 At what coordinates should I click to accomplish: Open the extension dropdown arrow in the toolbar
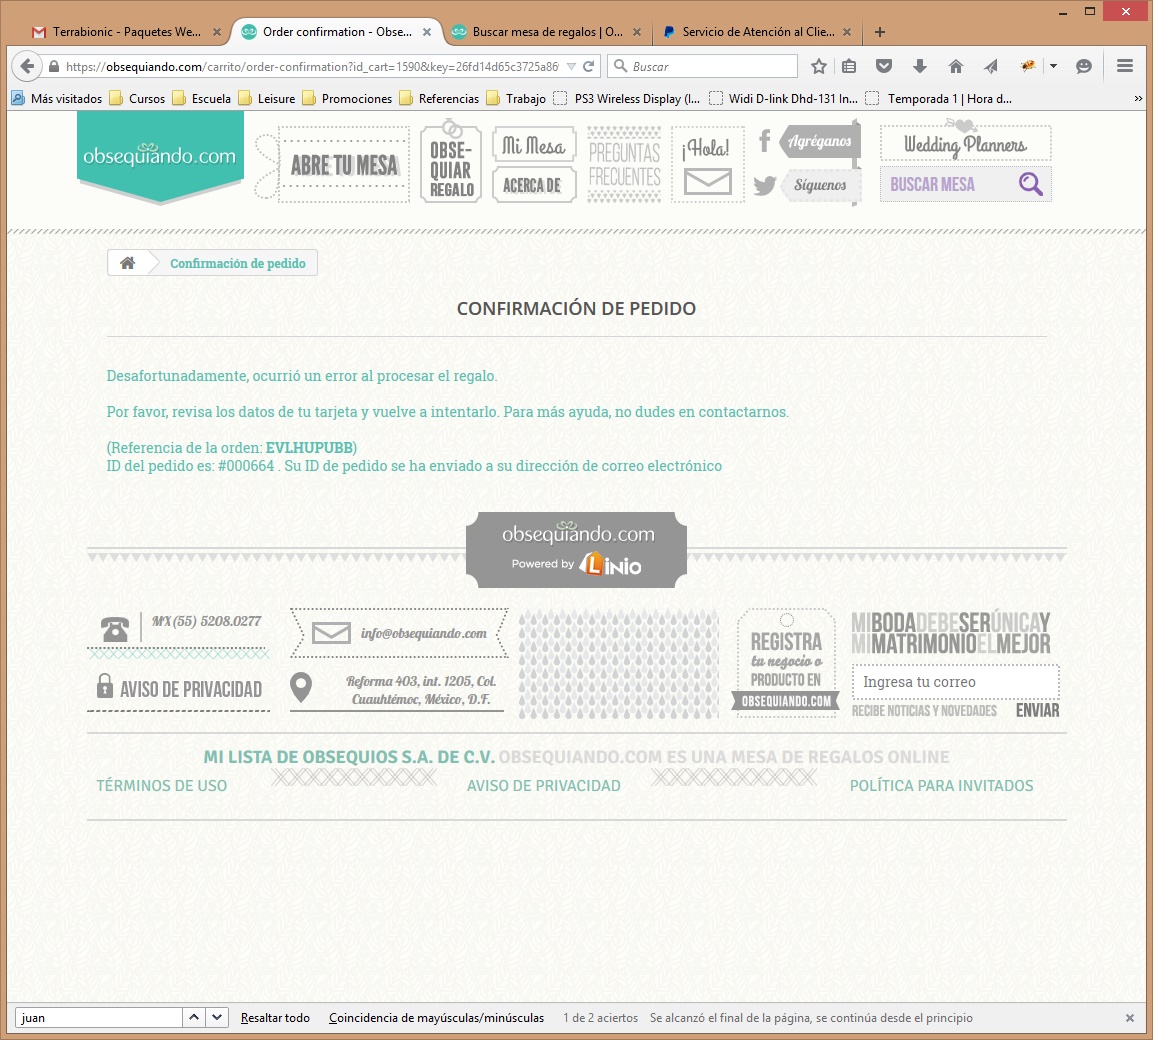click(1053, 66)
